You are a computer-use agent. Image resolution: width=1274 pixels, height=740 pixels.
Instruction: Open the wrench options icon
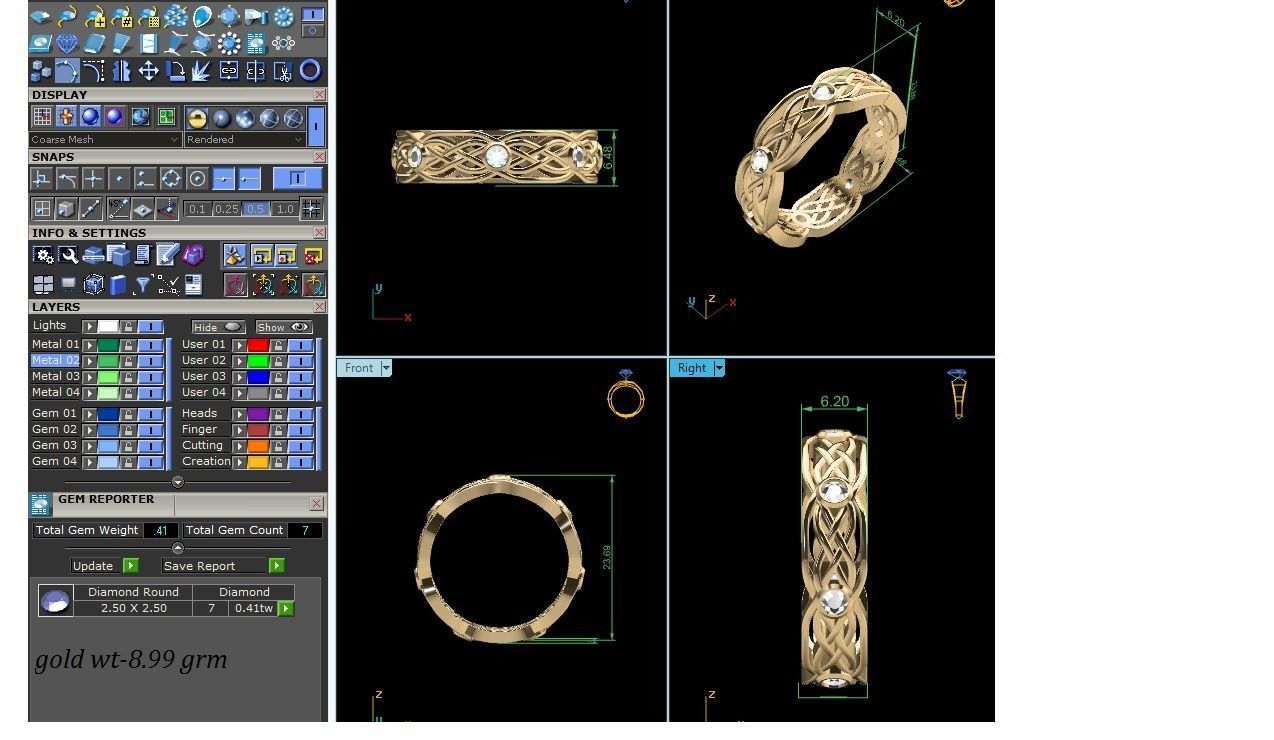(x=69, y=255)
